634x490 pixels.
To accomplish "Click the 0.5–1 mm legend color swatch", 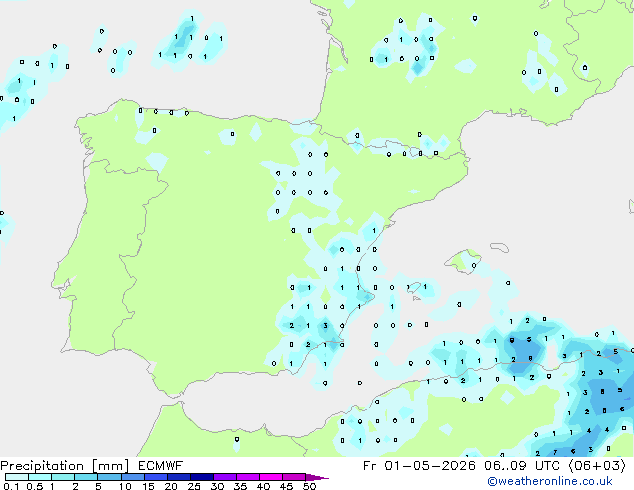I will 40,477.
